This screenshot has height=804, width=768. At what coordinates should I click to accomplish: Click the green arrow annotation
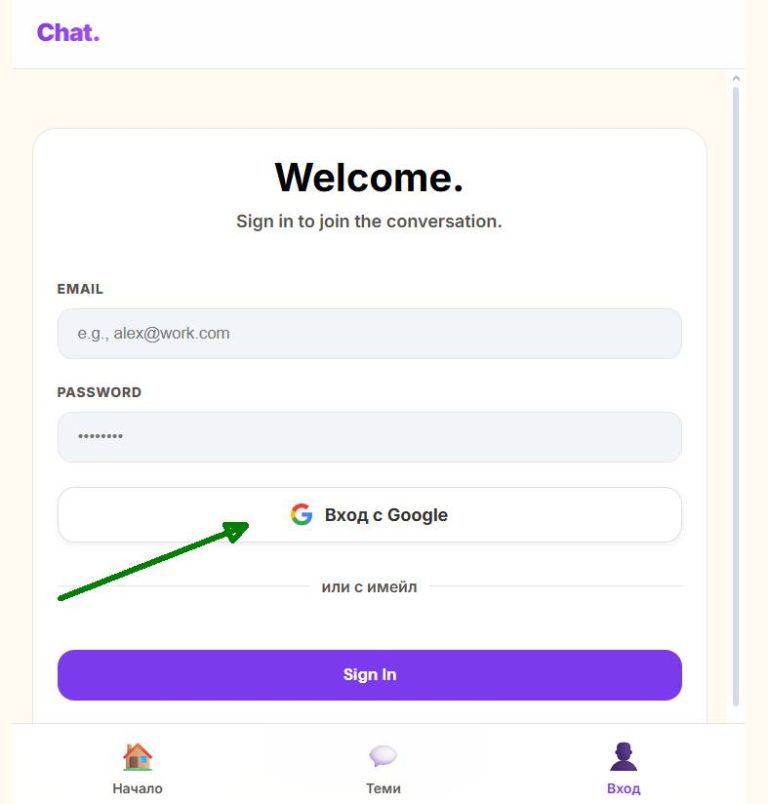tap(153, 560)
